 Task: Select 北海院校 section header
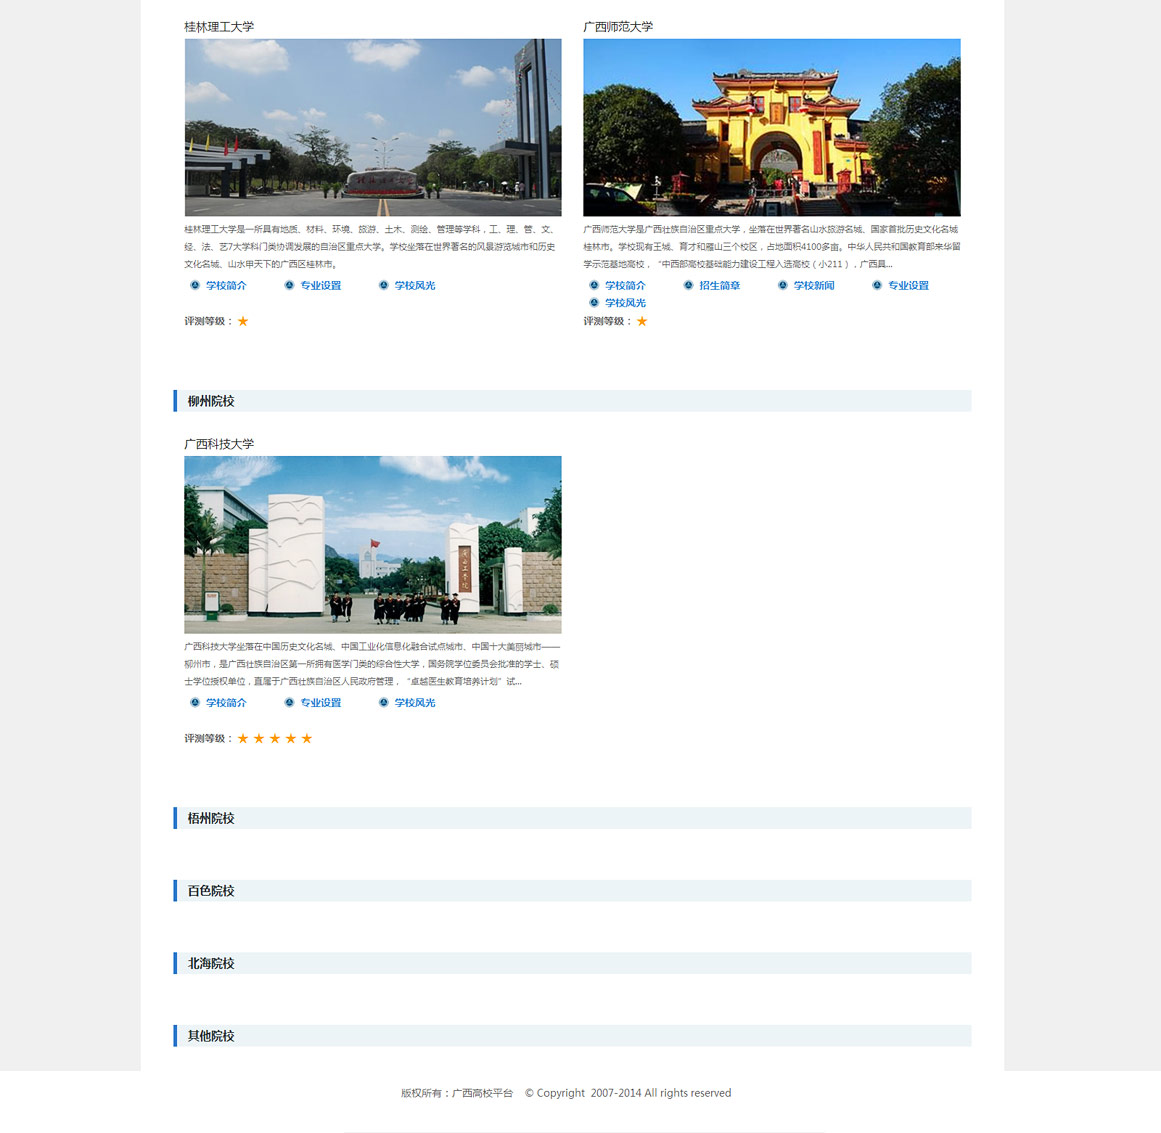[572, 963]
